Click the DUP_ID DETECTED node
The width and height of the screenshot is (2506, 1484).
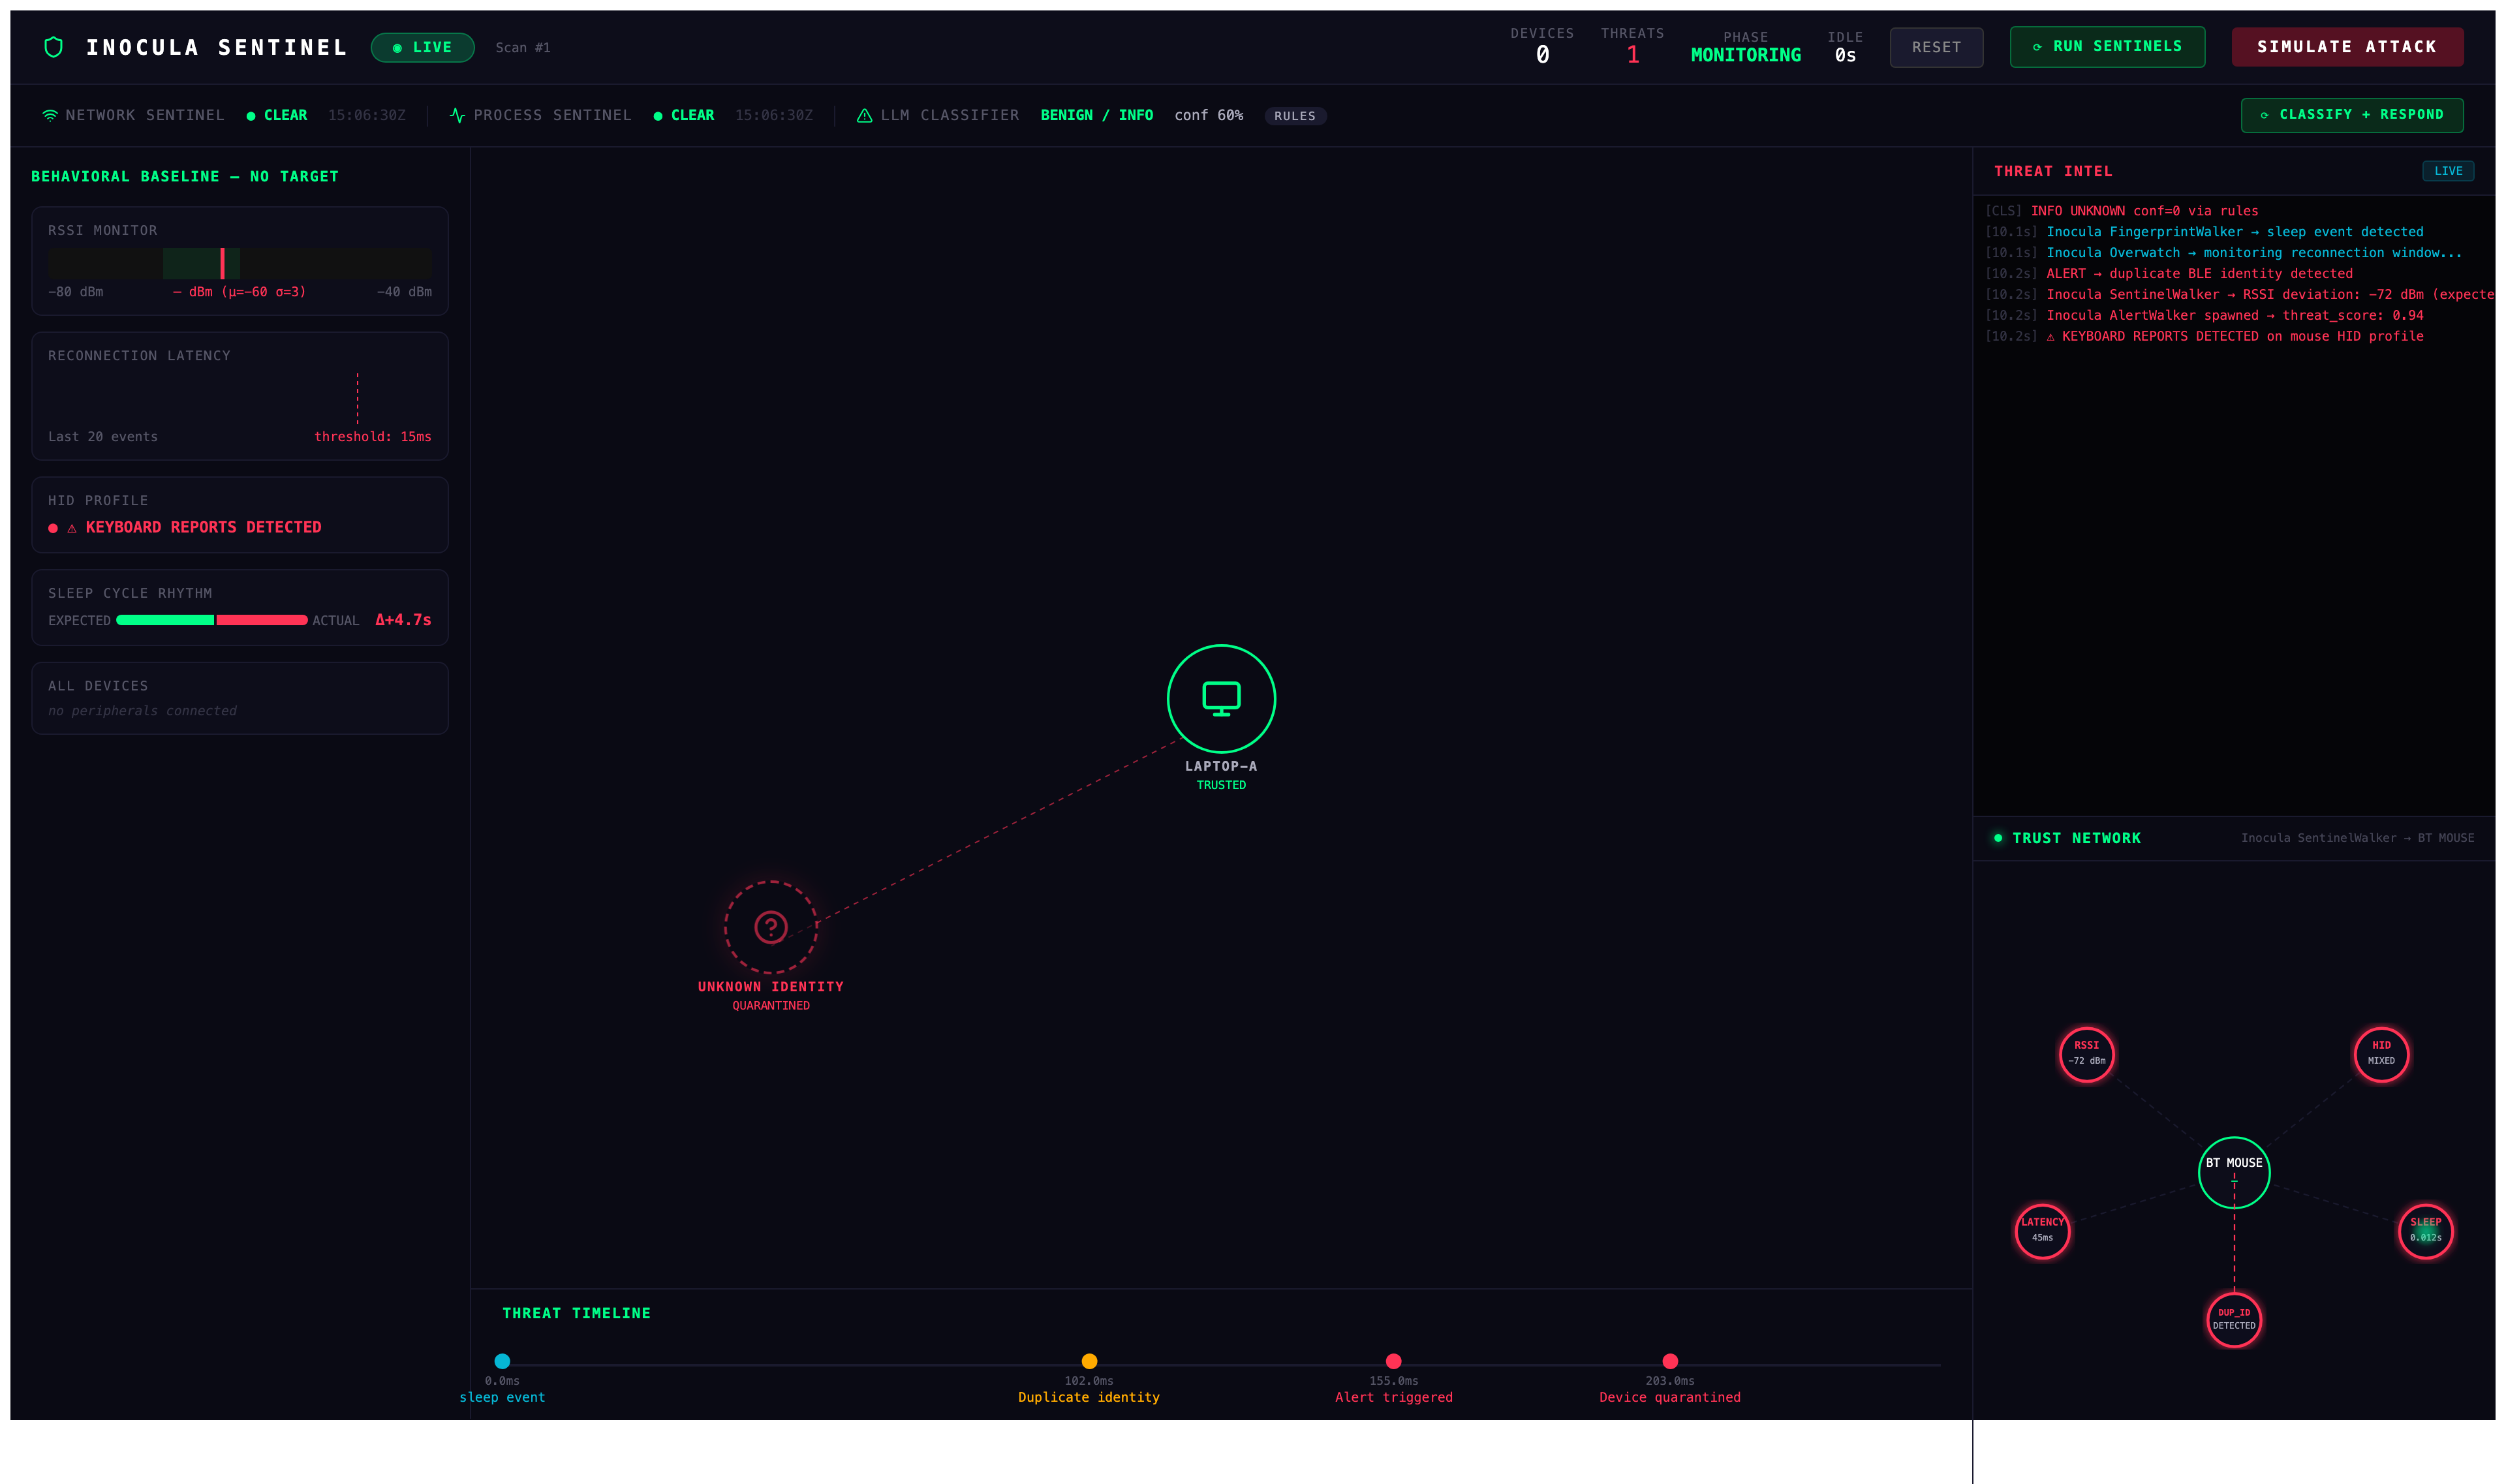tap(2234, 1319)
